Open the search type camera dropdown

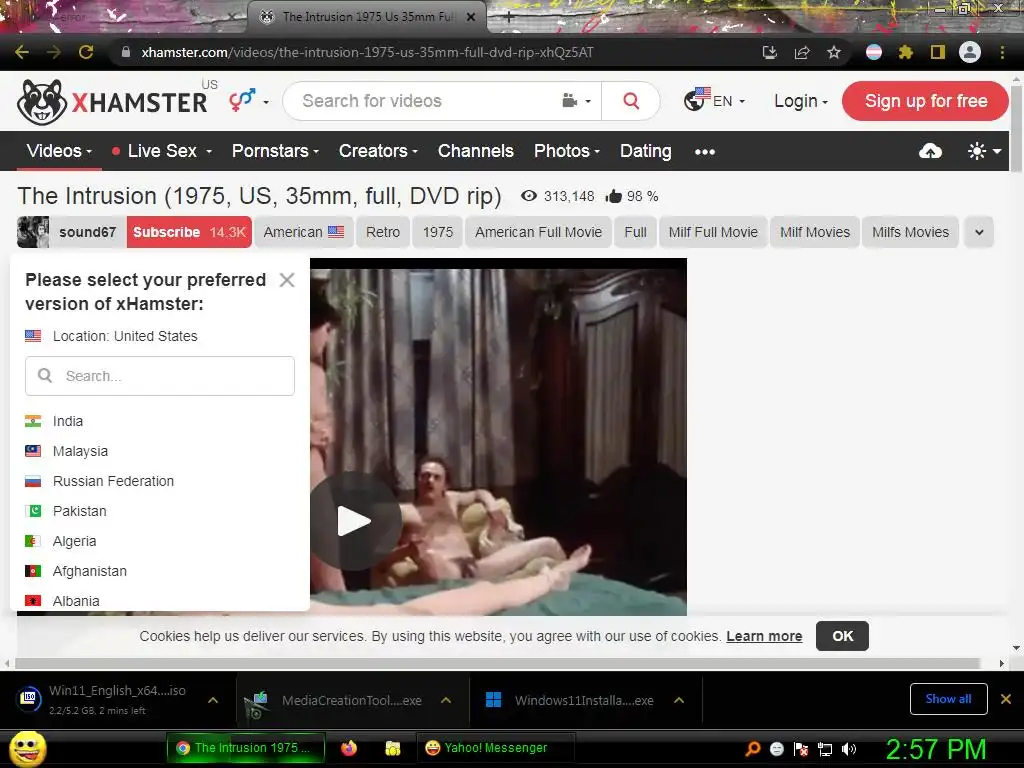tap(577, 101)
